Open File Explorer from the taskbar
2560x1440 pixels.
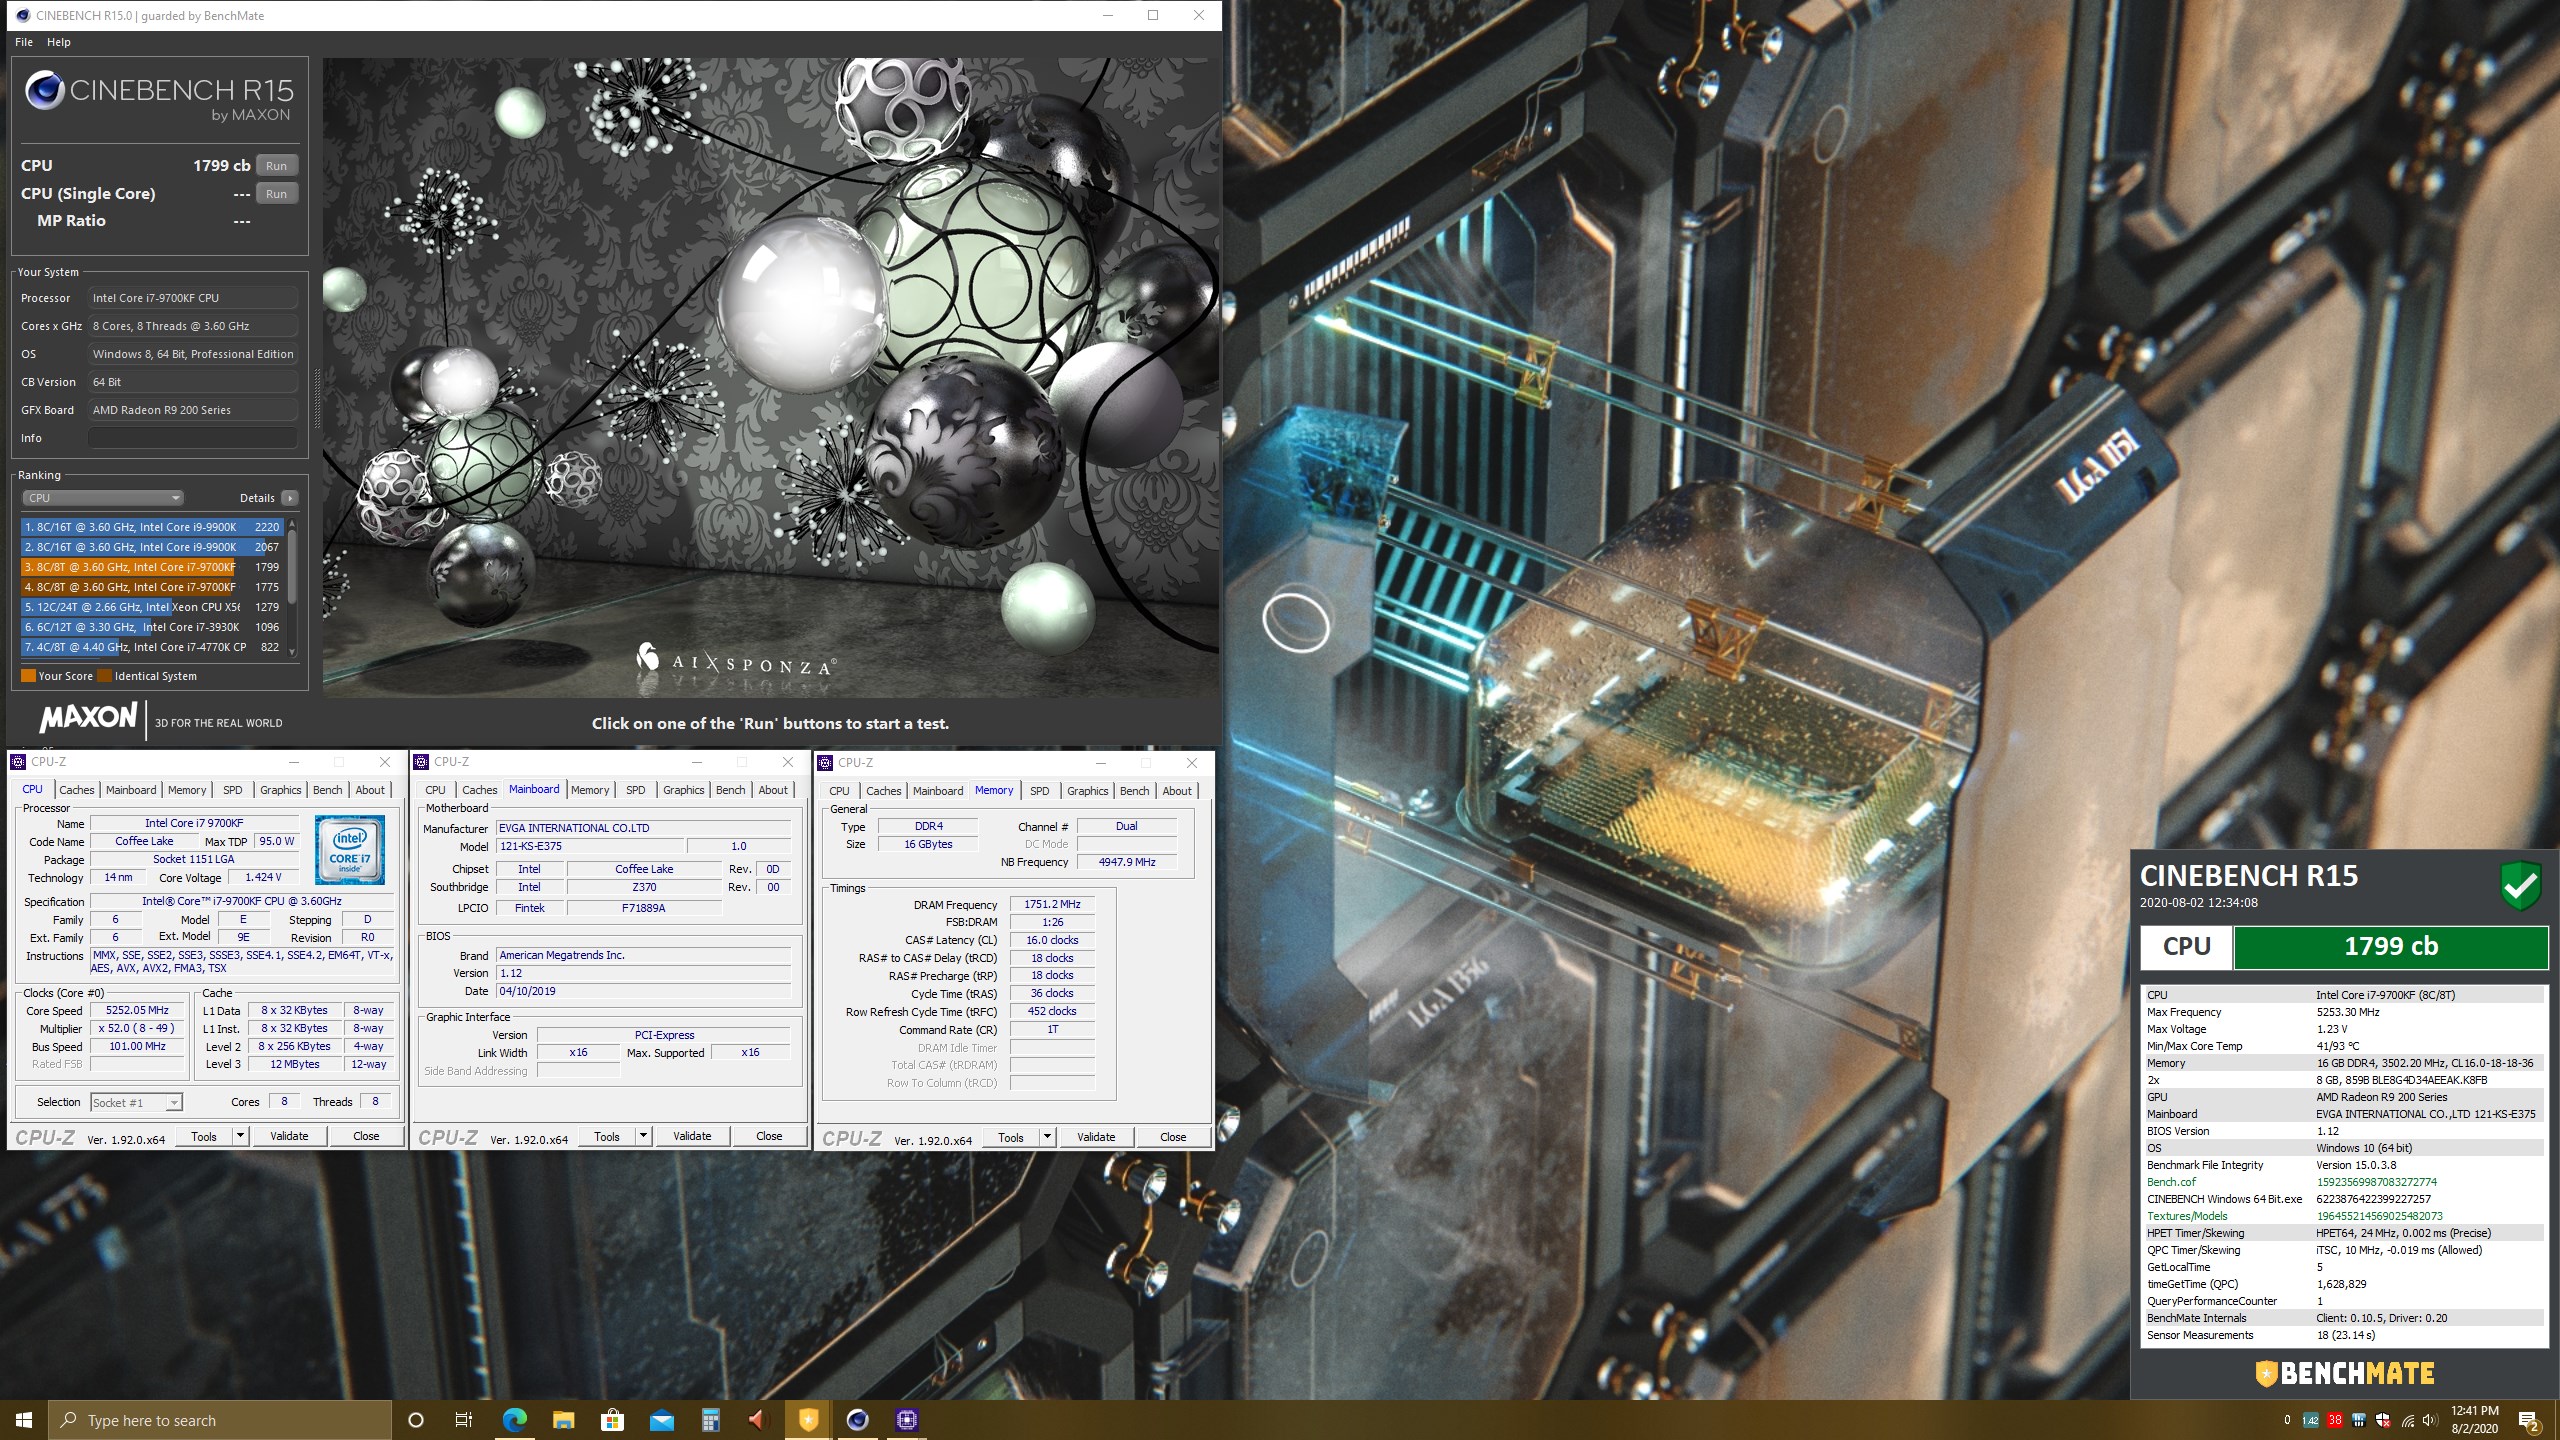[563, 1420]
